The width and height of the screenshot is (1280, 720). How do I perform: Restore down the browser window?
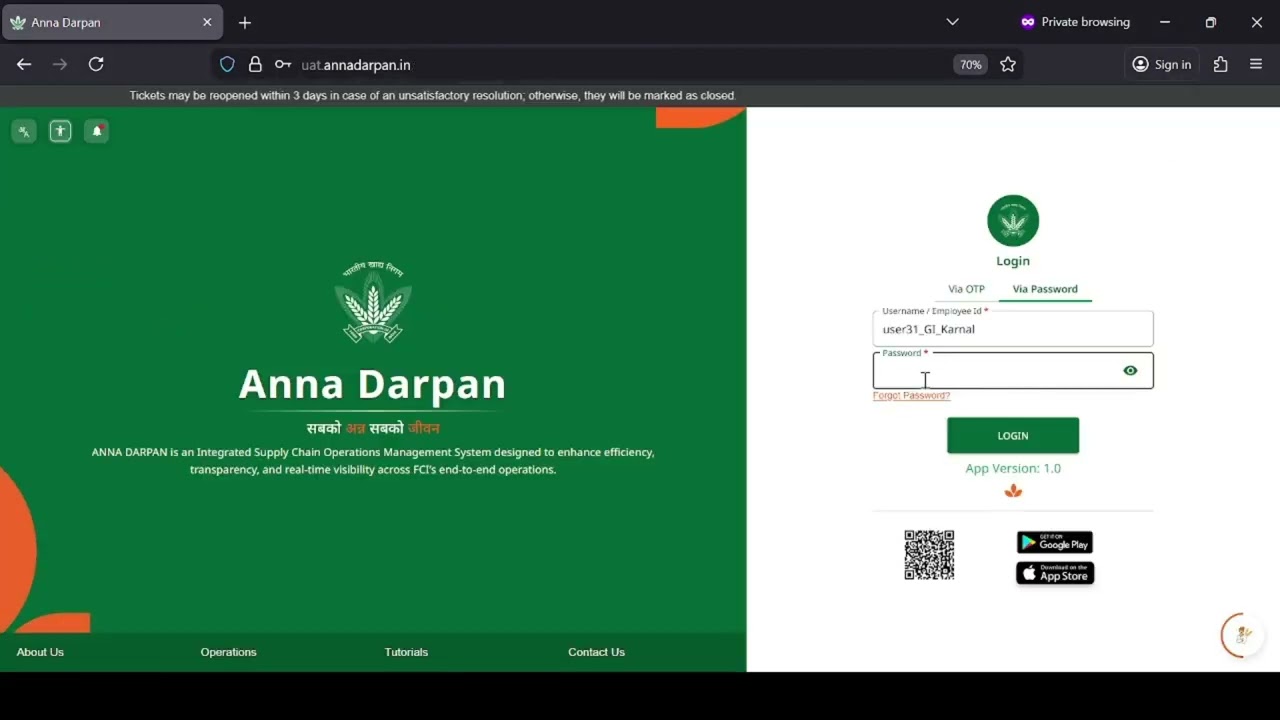point(1211,22)
